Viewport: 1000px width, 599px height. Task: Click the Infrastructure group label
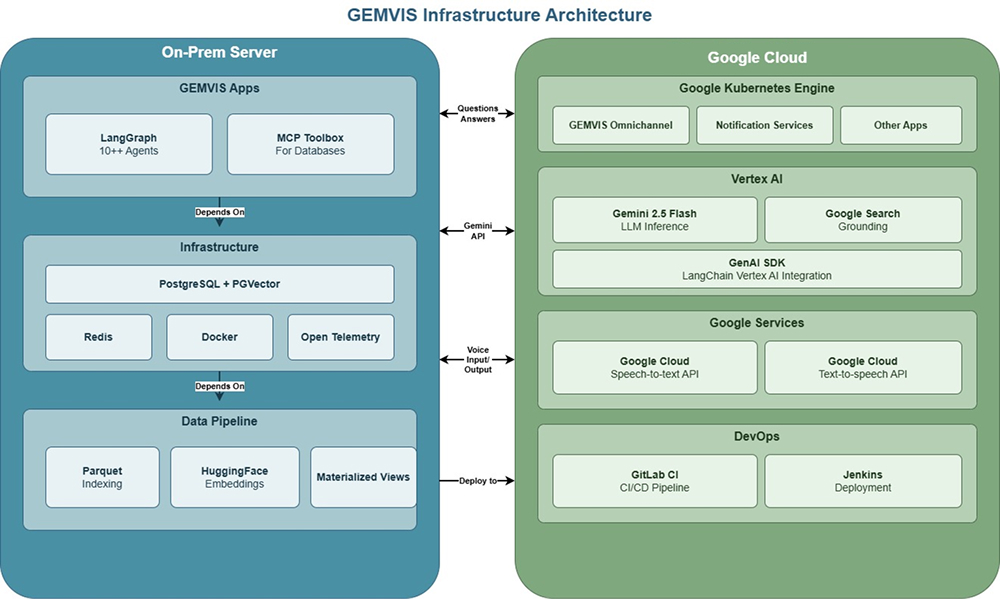pos(219,247)
